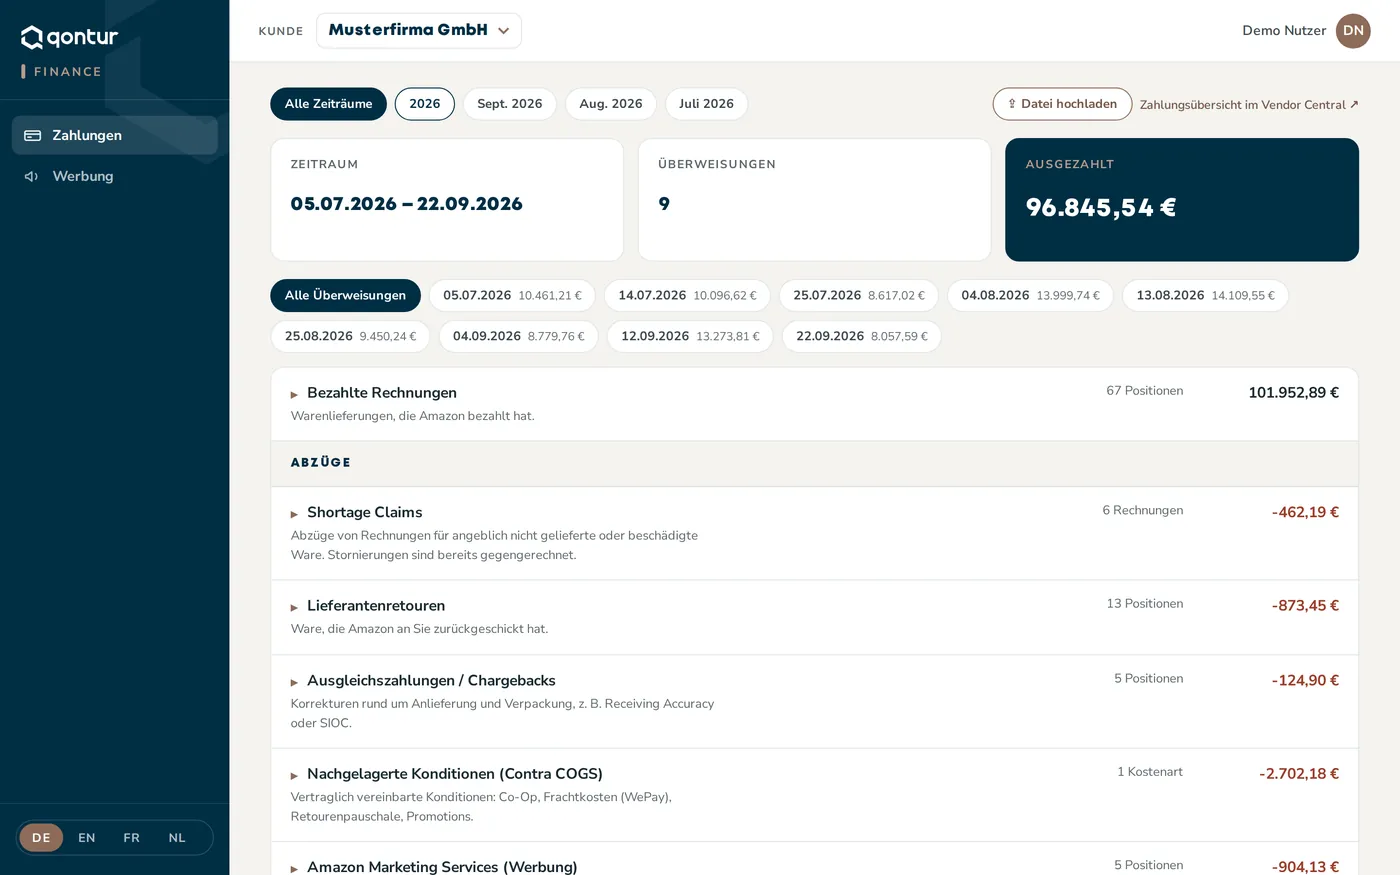The width and height of the screenshot is (1400, 875).
Task: Click the Überweisungen 9 card
Action: click(814, 200)
